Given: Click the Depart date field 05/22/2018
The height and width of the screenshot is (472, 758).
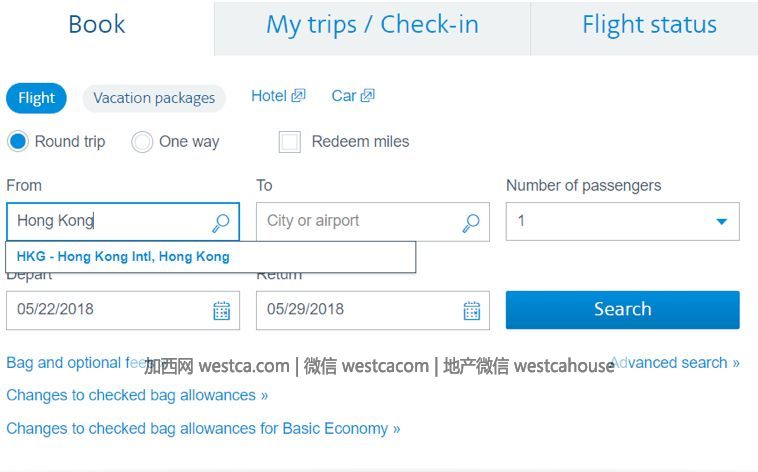Looking at the screenshot, I should pyautogui.click(x=123, y=310).
